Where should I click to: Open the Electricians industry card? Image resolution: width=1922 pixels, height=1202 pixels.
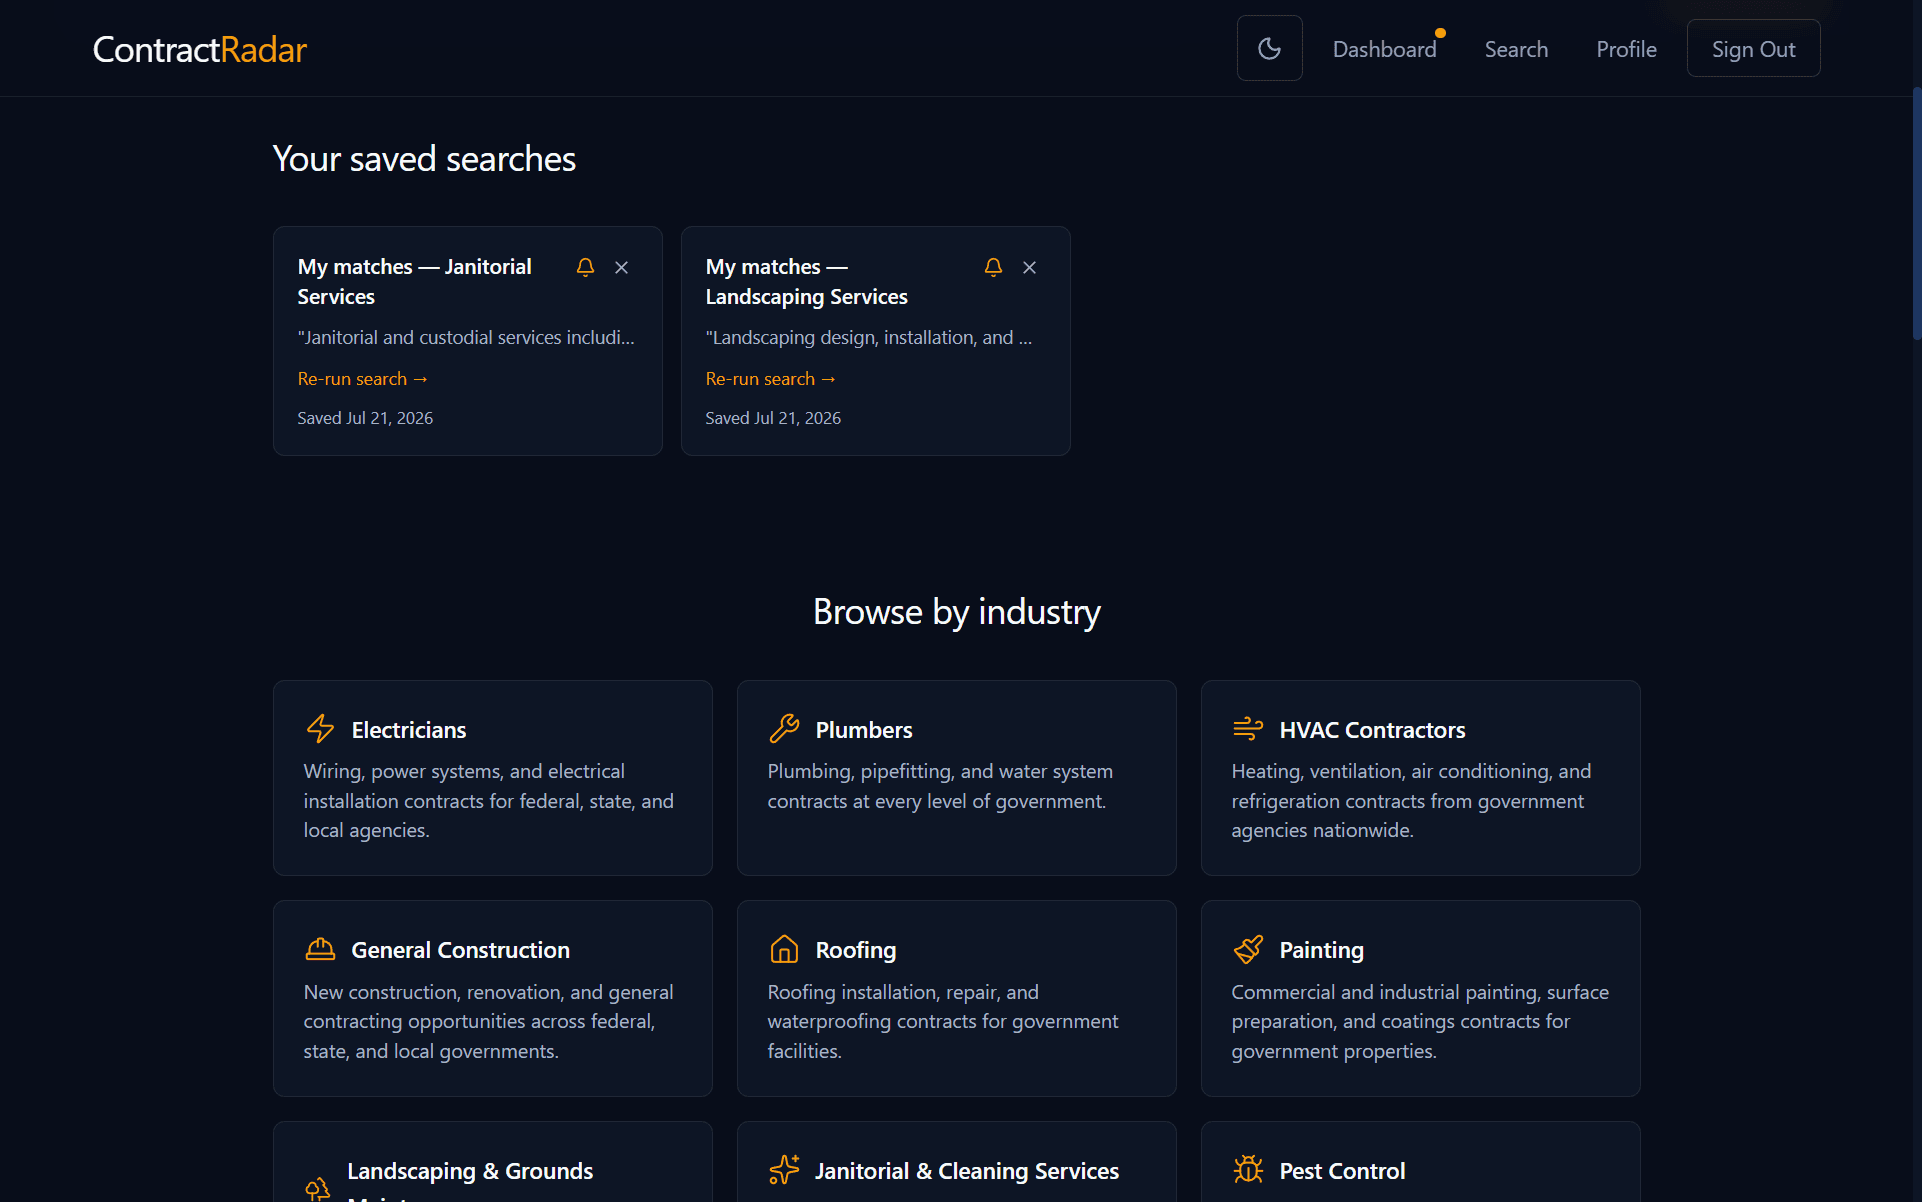tap(492, 777)
